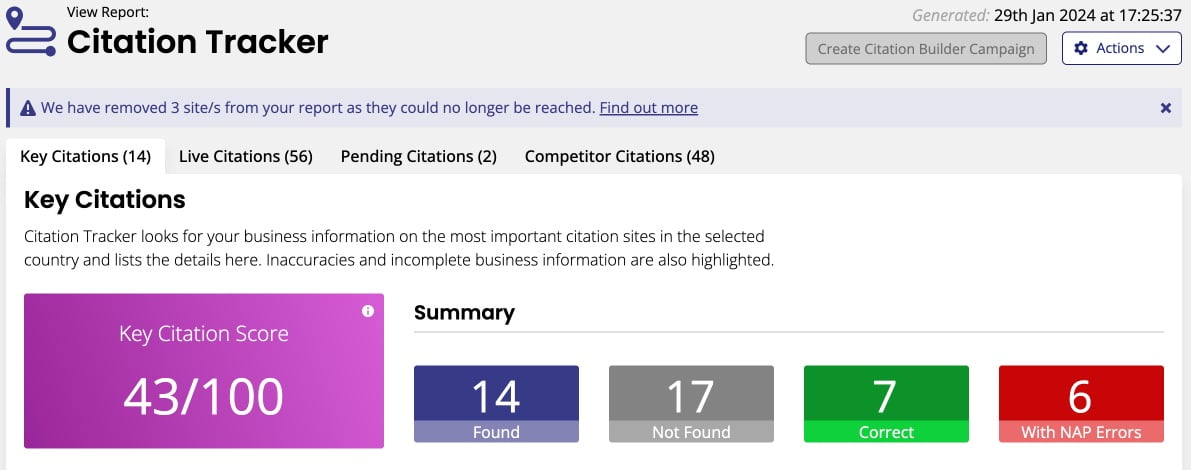Click the gear icon in Actions button
Viewport: 1191px width, 470px height.
1081,48
